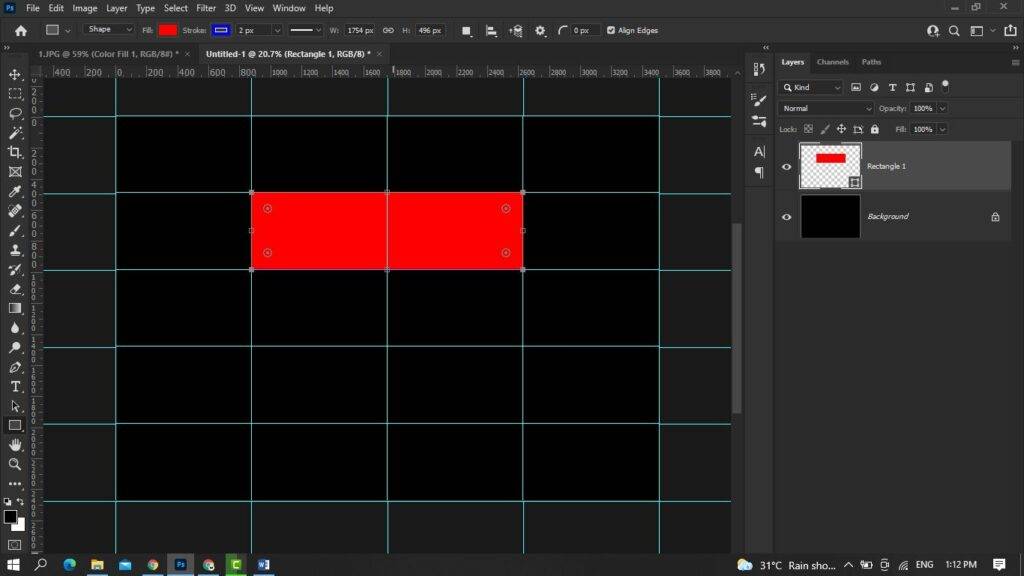The image size is (1024, 576).
Task: Select the Move tool
Action: tap(15, 74)
